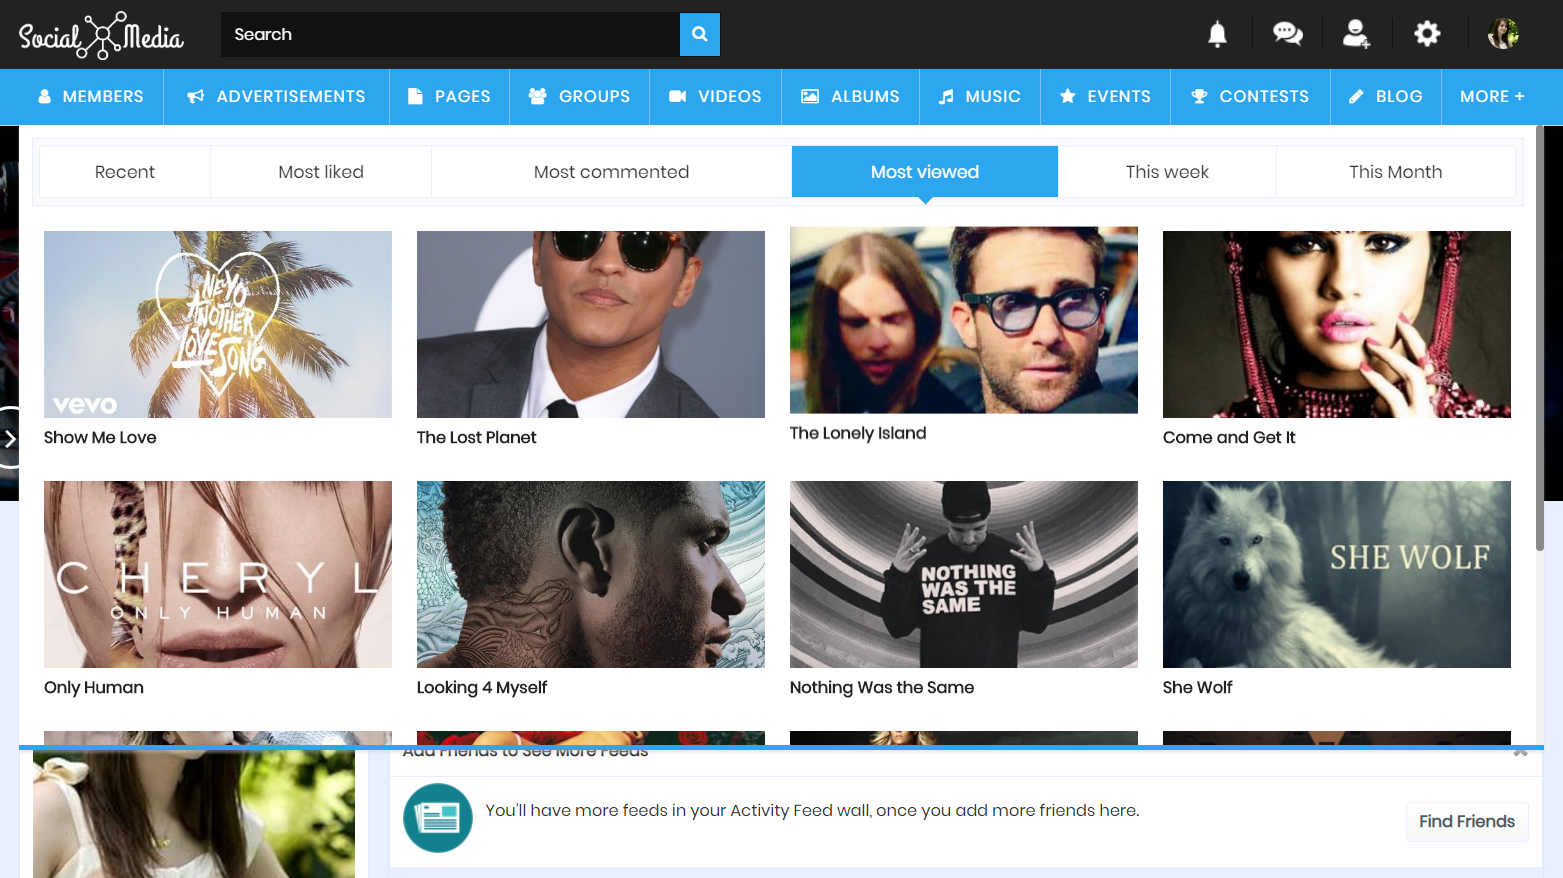Open the Members menu
Screen dimensions: 1563x878
91,96
